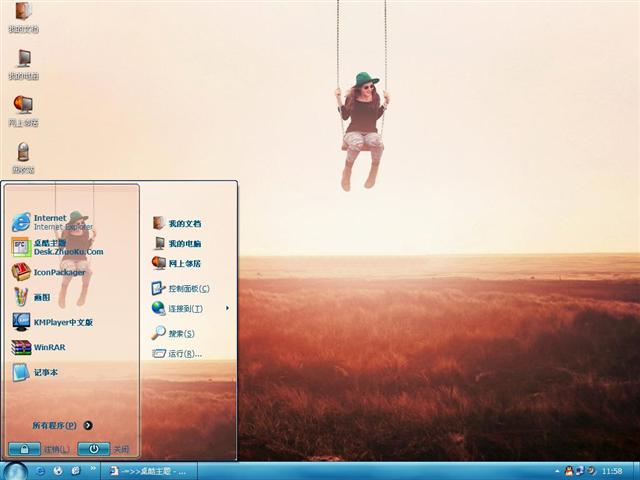Show hidden system tray icons arrow
Screen dimensions: 640x480
pos(557,470)
